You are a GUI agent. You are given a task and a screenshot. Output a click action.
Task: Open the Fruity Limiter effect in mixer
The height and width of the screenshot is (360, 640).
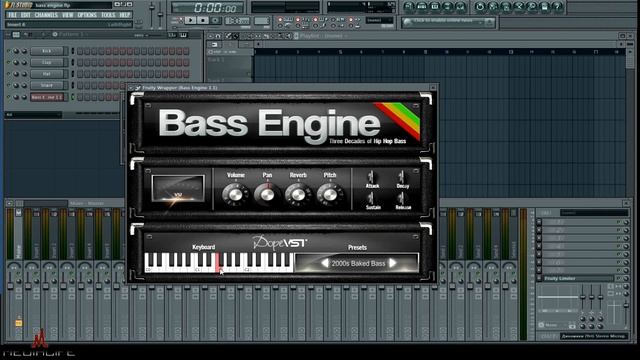pyautogui.click(x=577, y=278)
